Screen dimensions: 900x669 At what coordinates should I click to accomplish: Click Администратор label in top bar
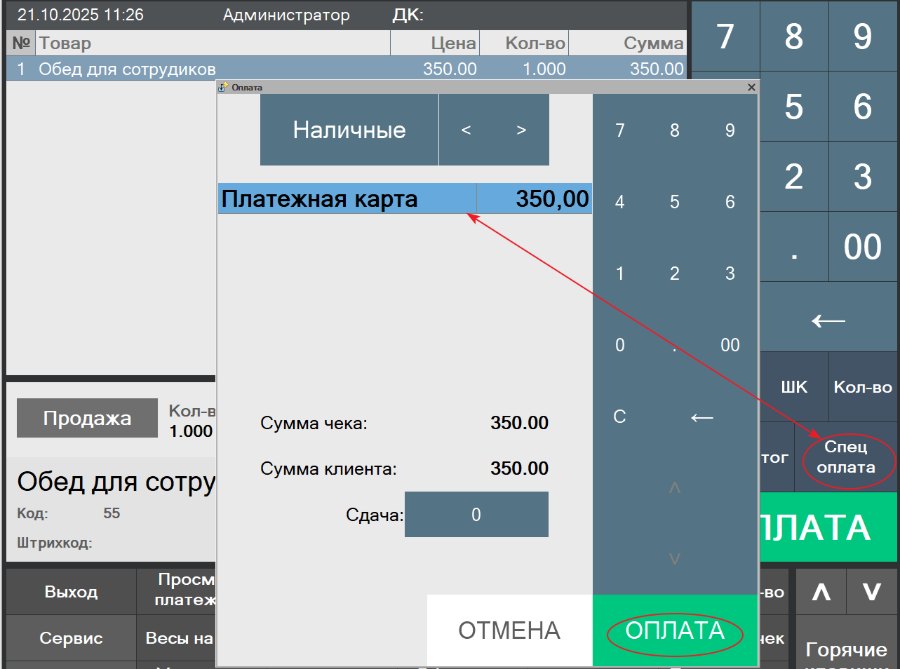286,15
